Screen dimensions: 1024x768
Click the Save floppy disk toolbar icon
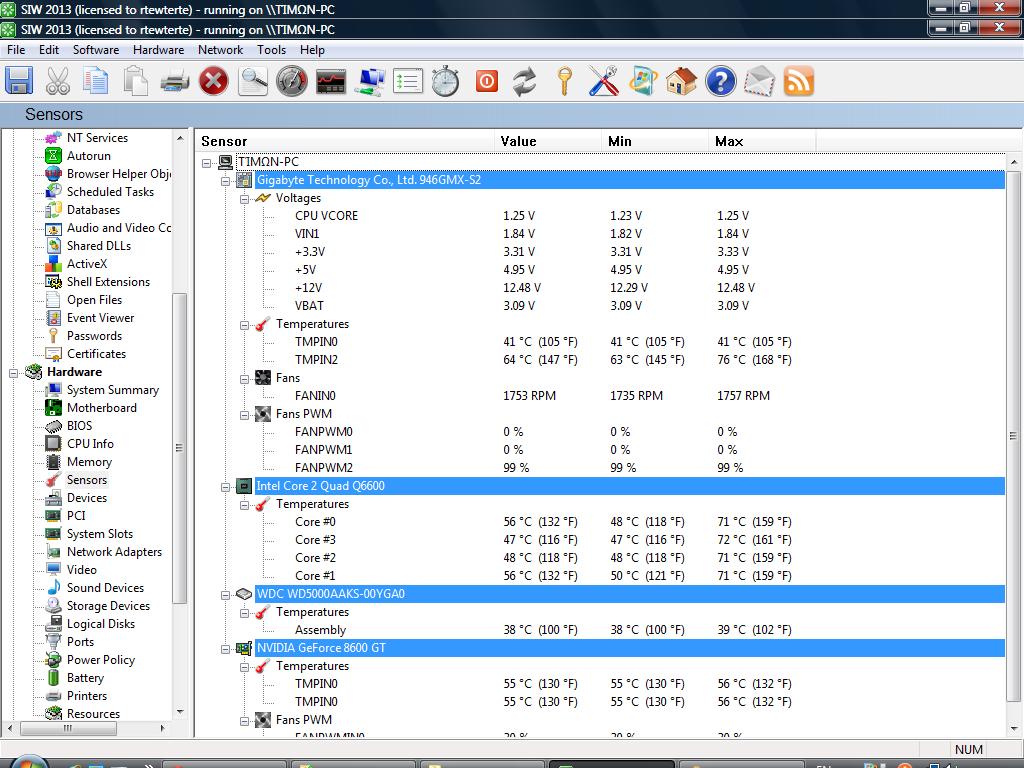point(19,82)
